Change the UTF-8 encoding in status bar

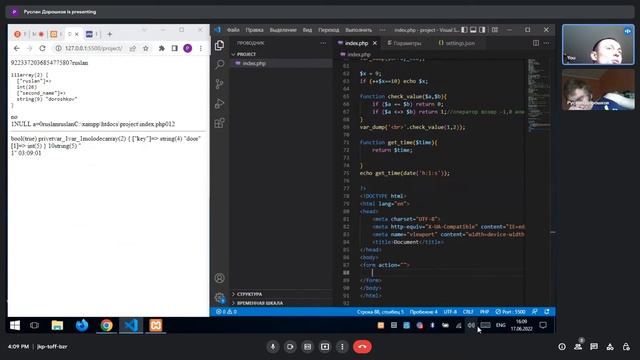coord(450,312)
